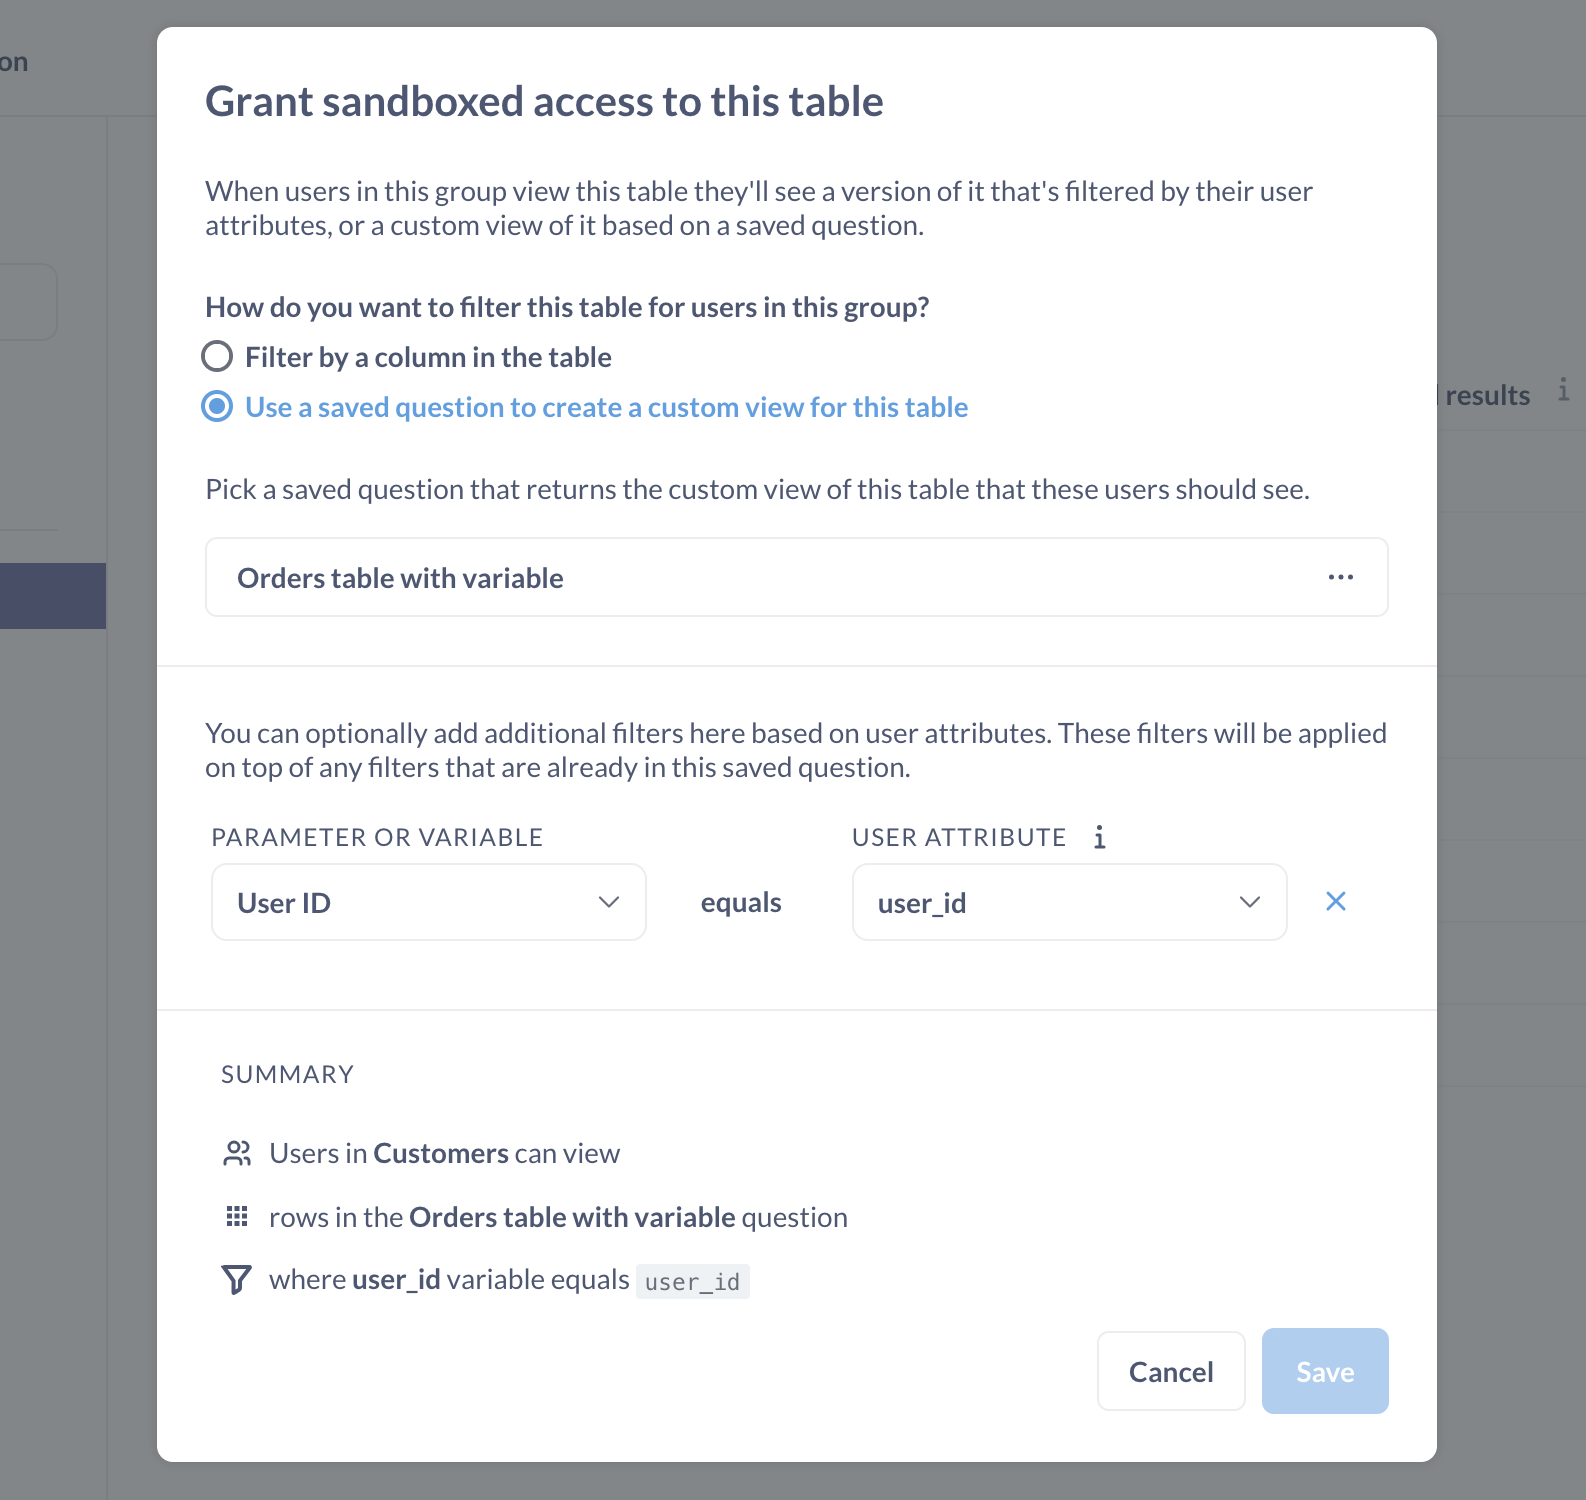1586x1500 pixels.
Task: Click the User Attribute info icon
Action: [x=1099, y=837]
